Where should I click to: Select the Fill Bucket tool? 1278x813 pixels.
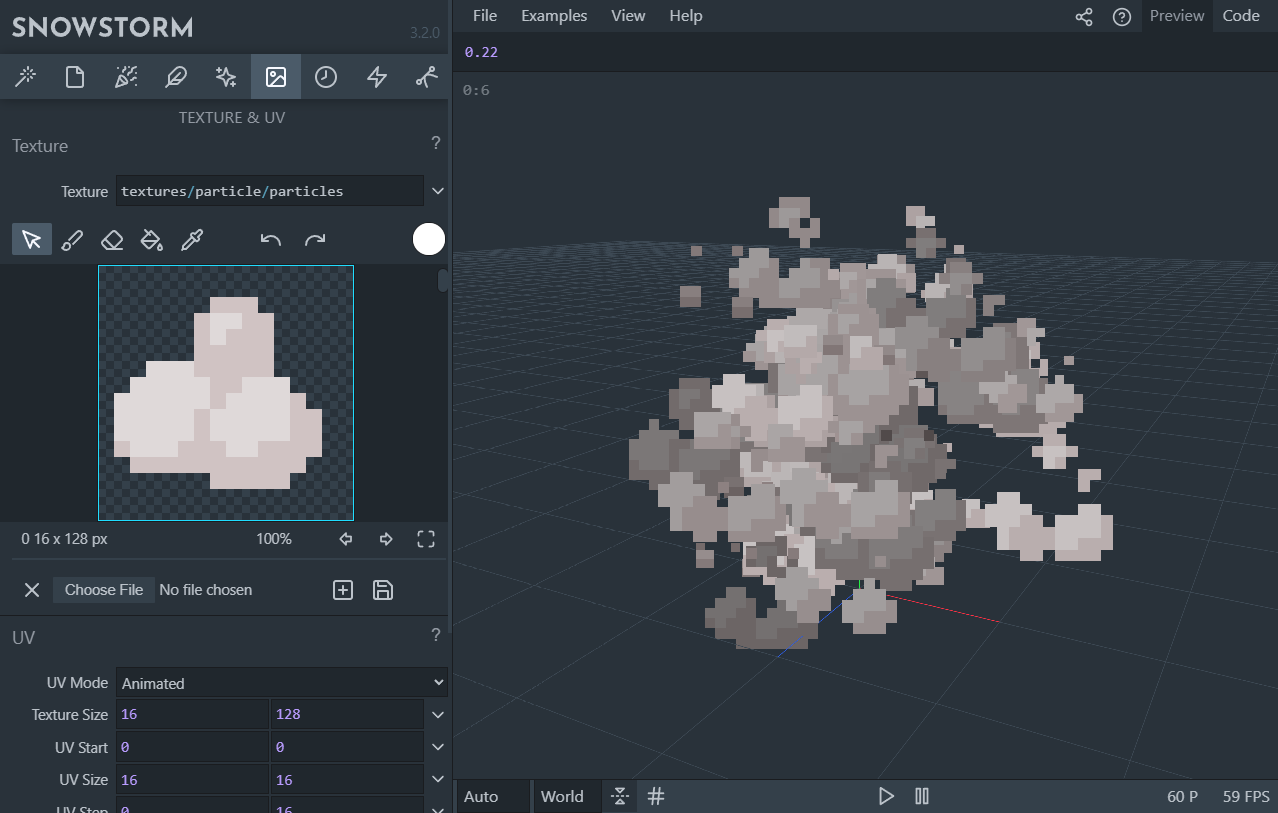151,240
